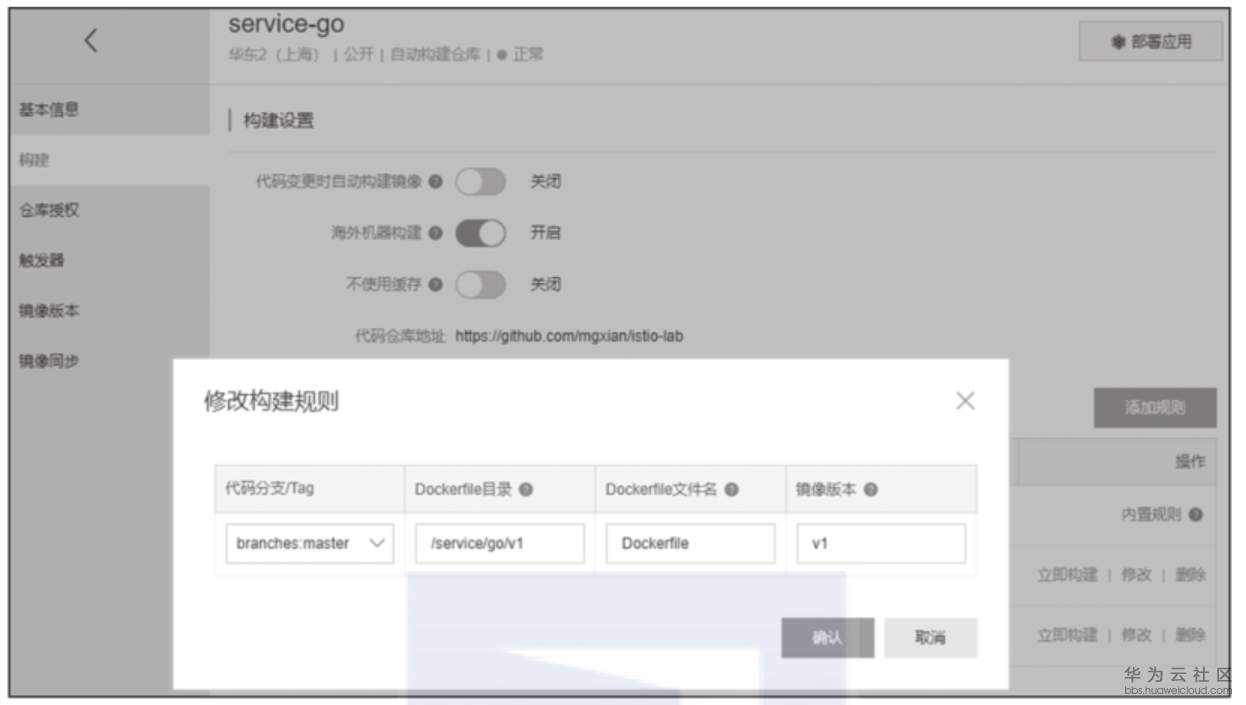Go back using the left chevron arrow
This screenshot has width=1246, height=705.
(x=91, y=41)
